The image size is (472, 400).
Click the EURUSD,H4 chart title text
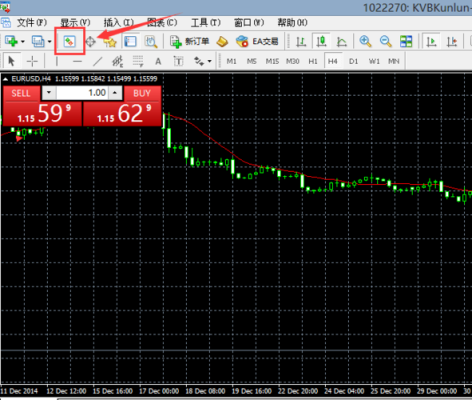[x=31, y=79]
